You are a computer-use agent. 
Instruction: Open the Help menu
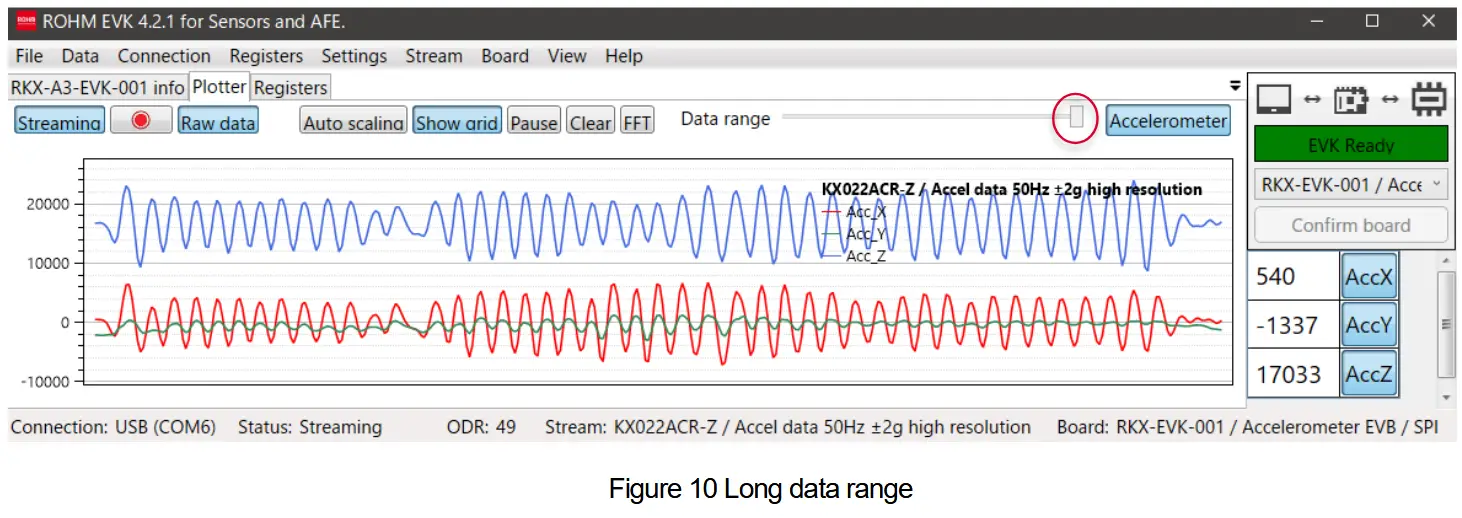pyautogui.click(x=624, y=56)
